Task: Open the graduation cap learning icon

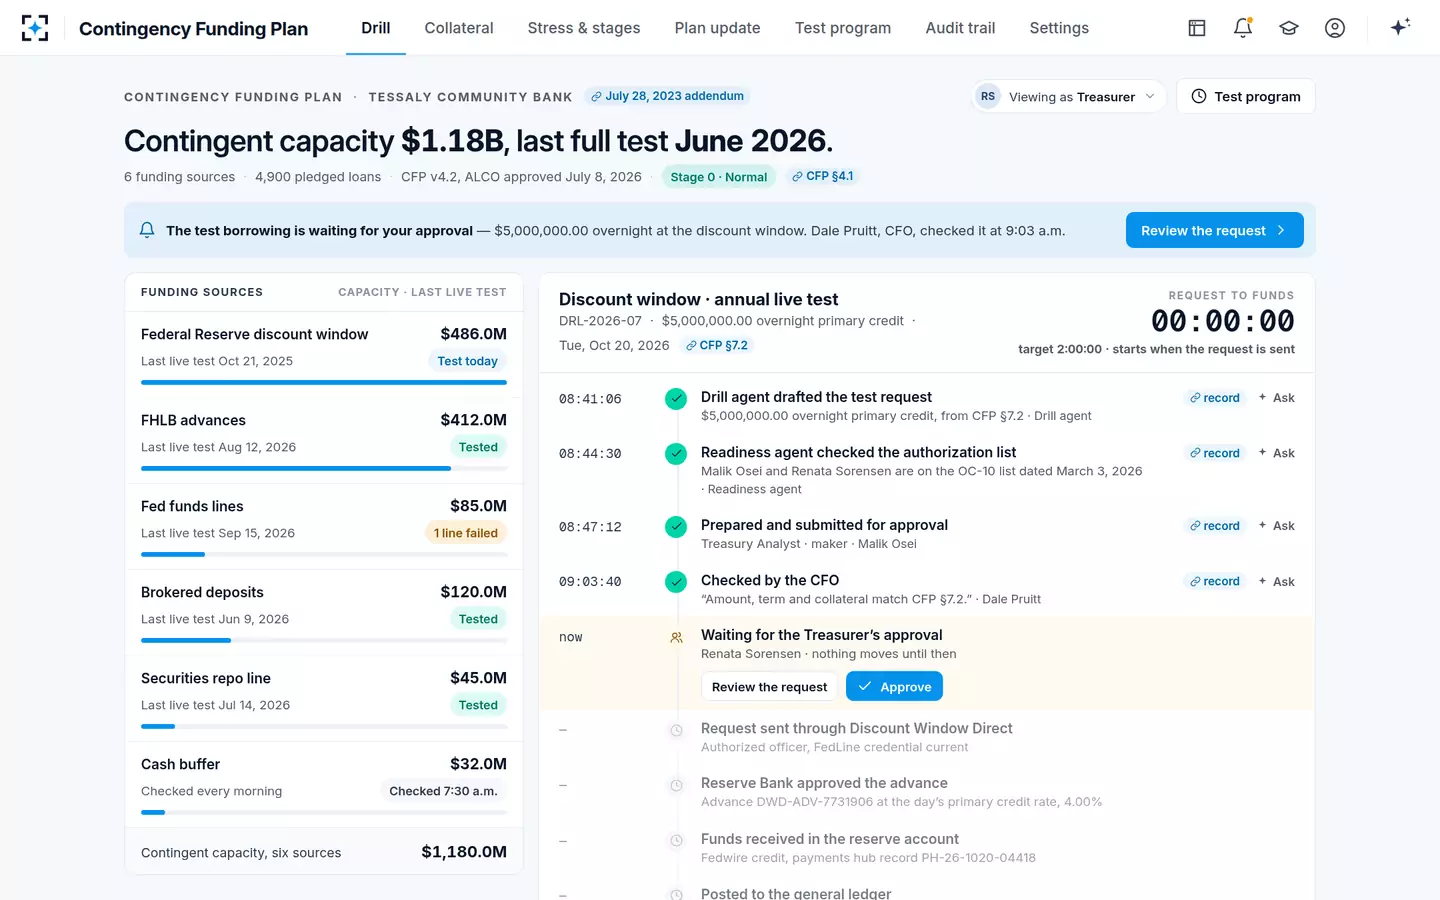Action: pyautogui.click(x=1289, y=28)
